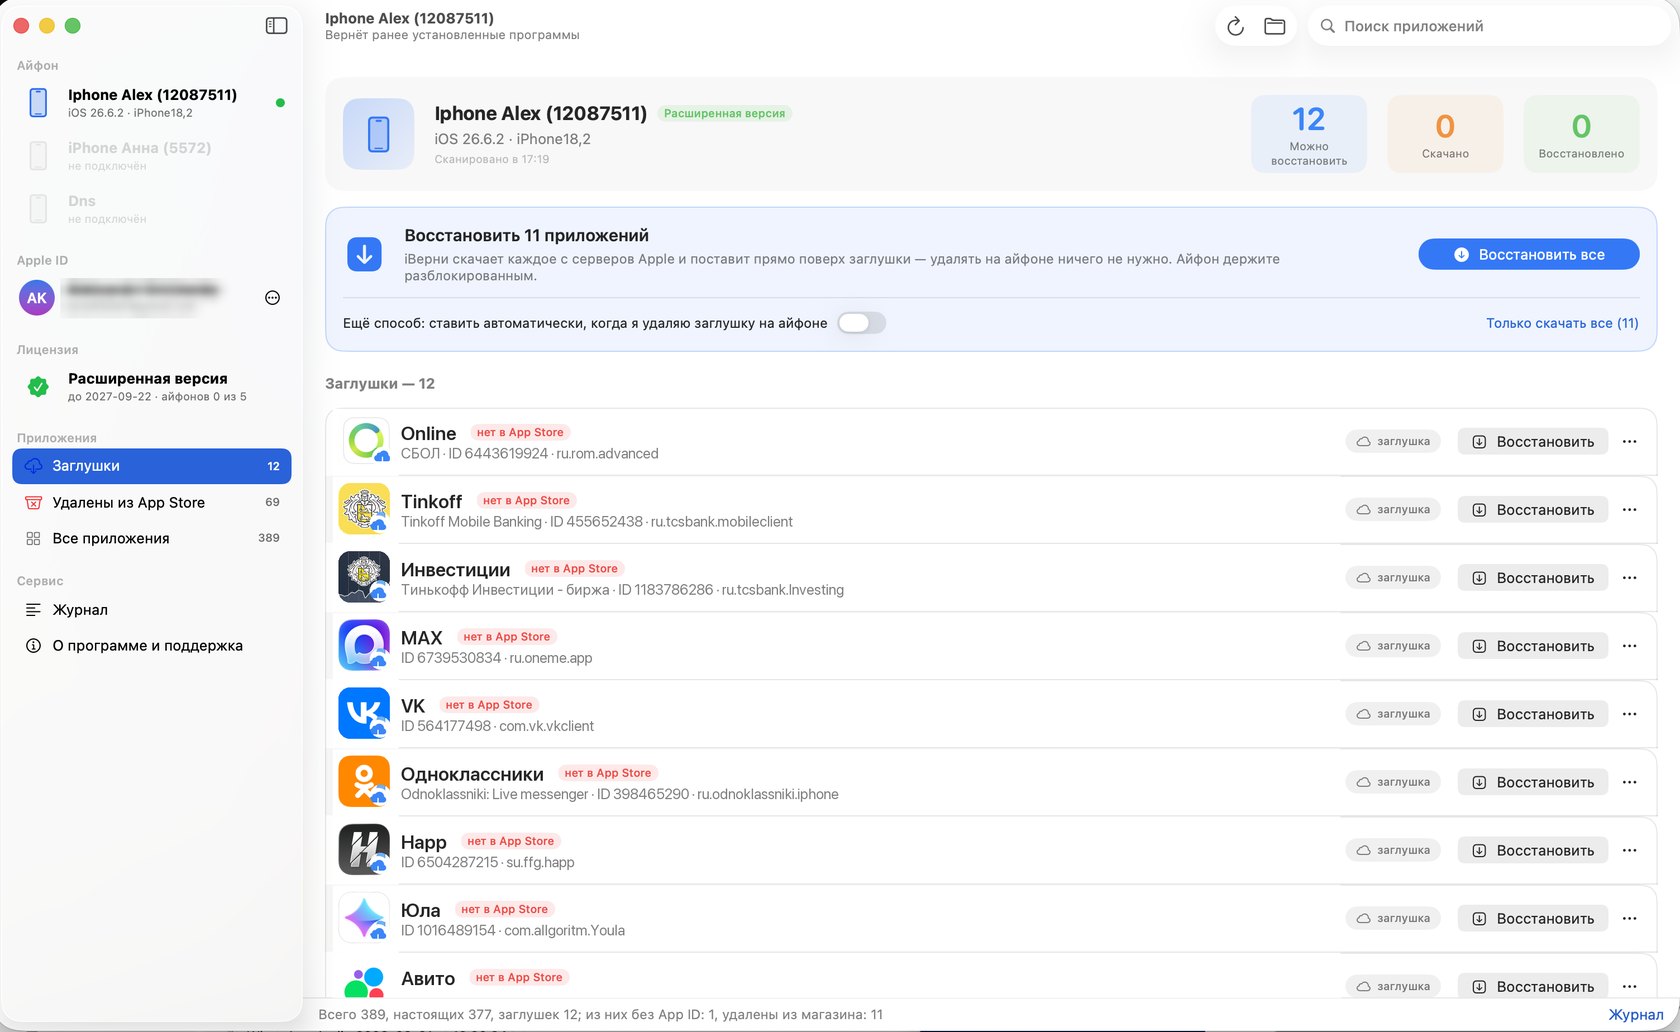1680x1032 pixels.
Task: Open Журнал in the sidebar
Action: click(x=152, y=610)
